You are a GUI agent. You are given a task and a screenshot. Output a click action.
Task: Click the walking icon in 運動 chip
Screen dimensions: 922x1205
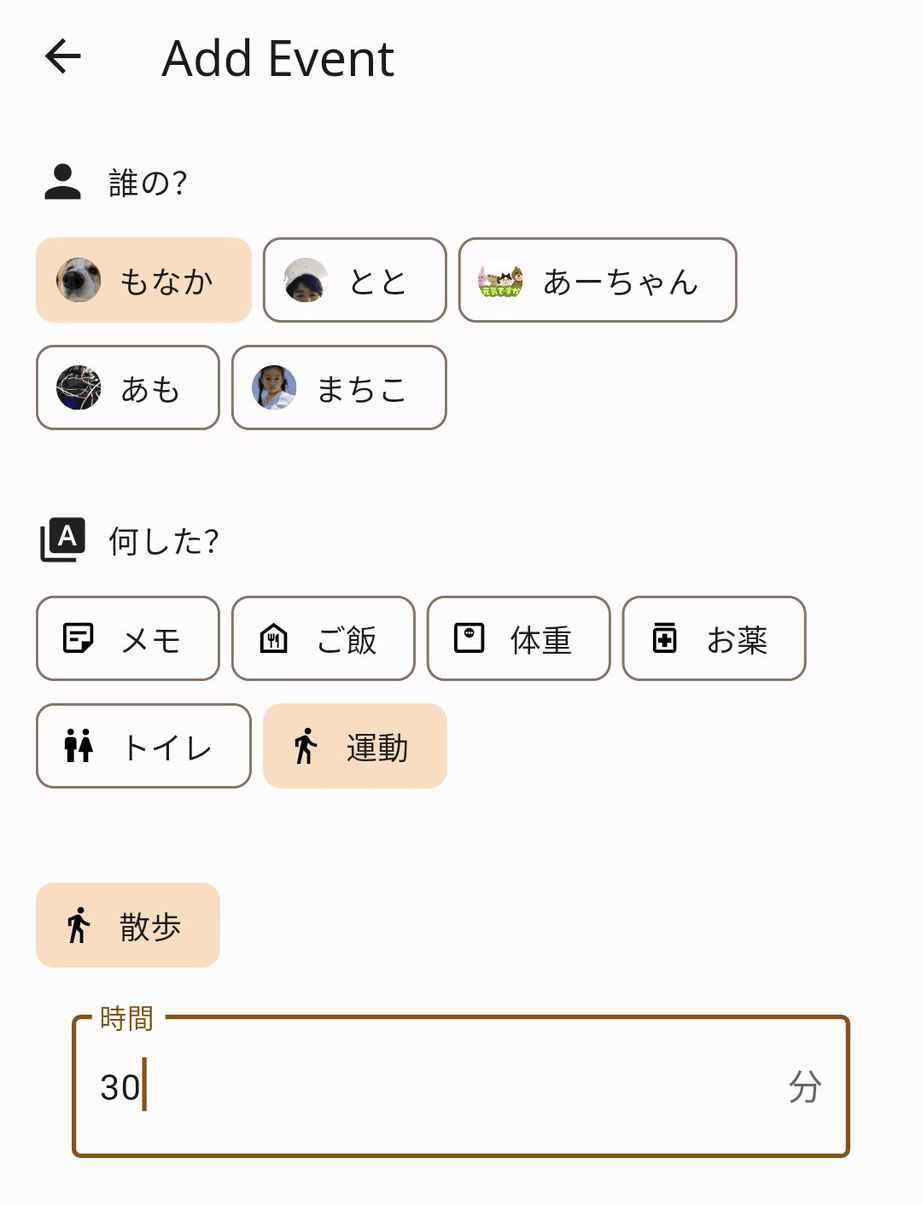pyautogui.click(x=305, y=746)
